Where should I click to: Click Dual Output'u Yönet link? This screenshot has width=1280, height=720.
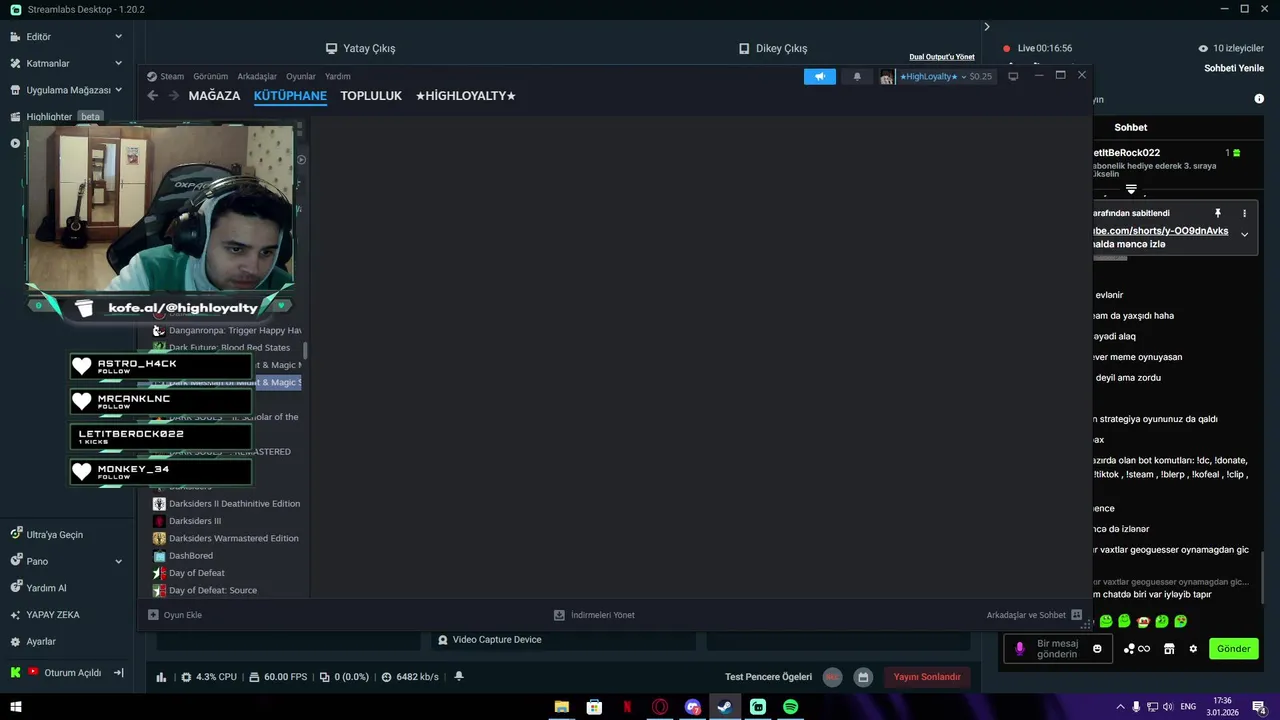(x=942, y=57)
